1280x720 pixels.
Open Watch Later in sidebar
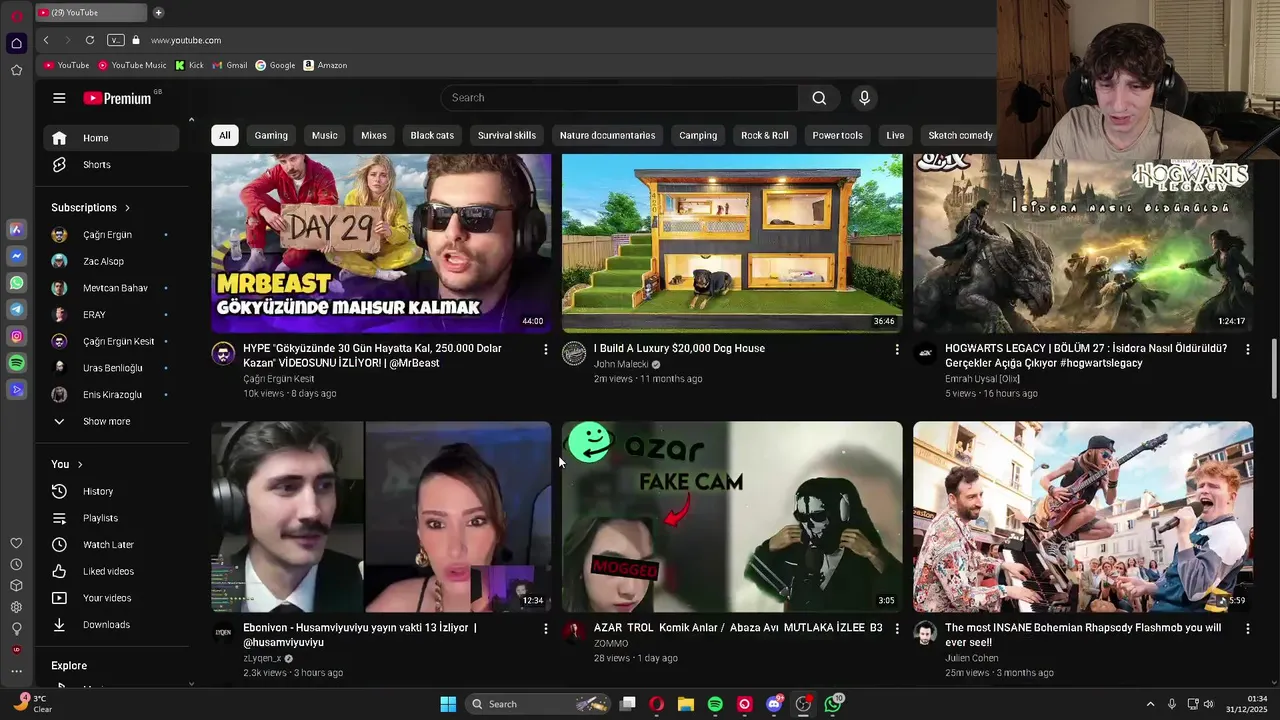112,544
